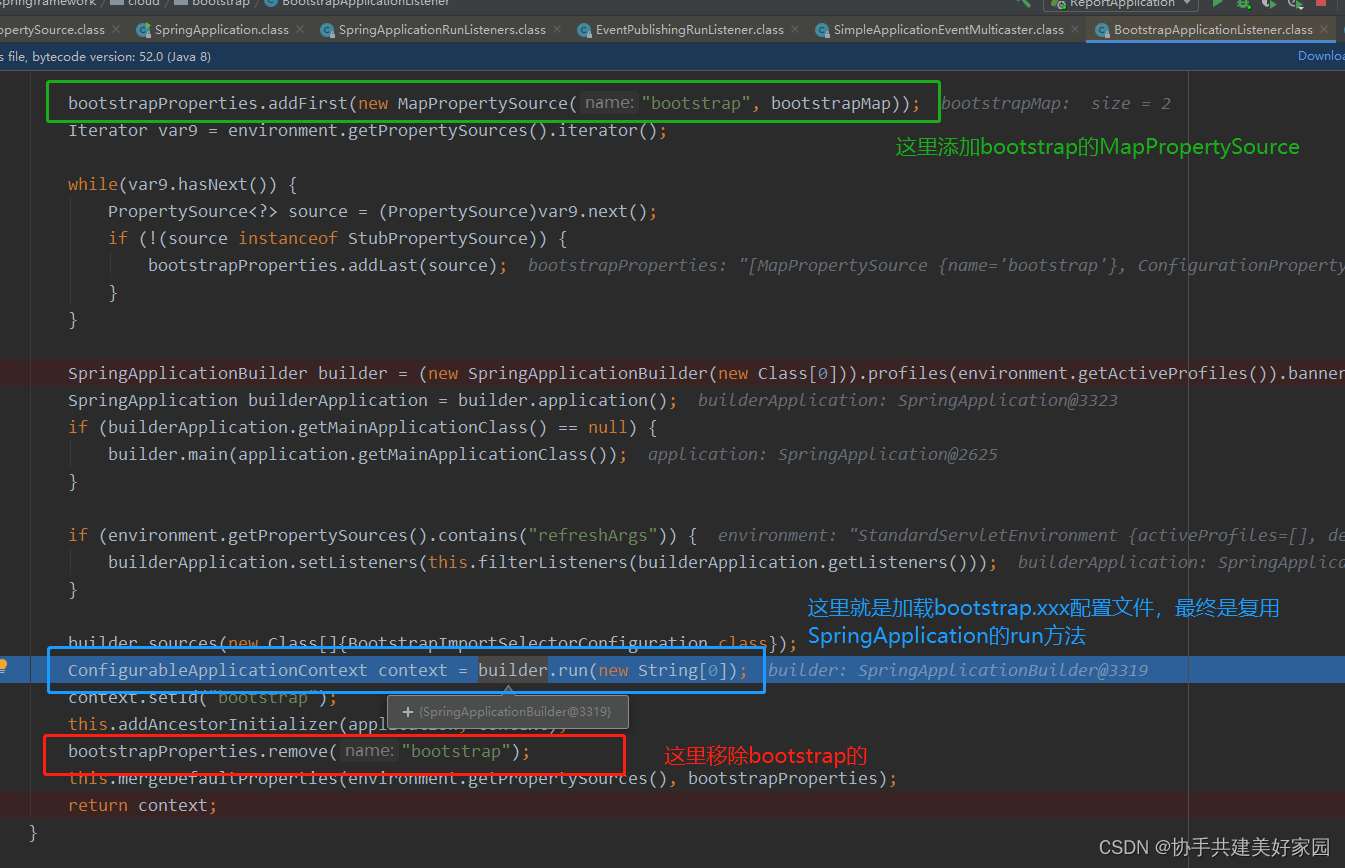Click 'builder.main(application.getMainApplicationClass());' line

[368, 454]
